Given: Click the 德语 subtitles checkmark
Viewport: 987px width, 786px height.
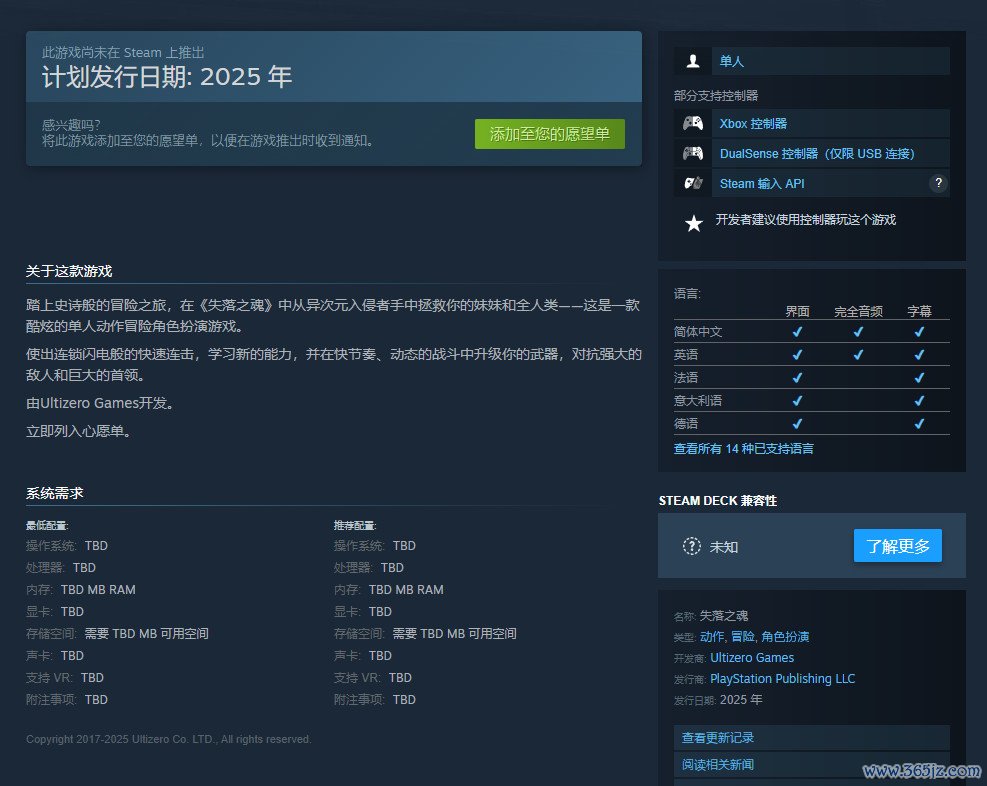Looking at the screenshot, I should (x=919, y=424).
